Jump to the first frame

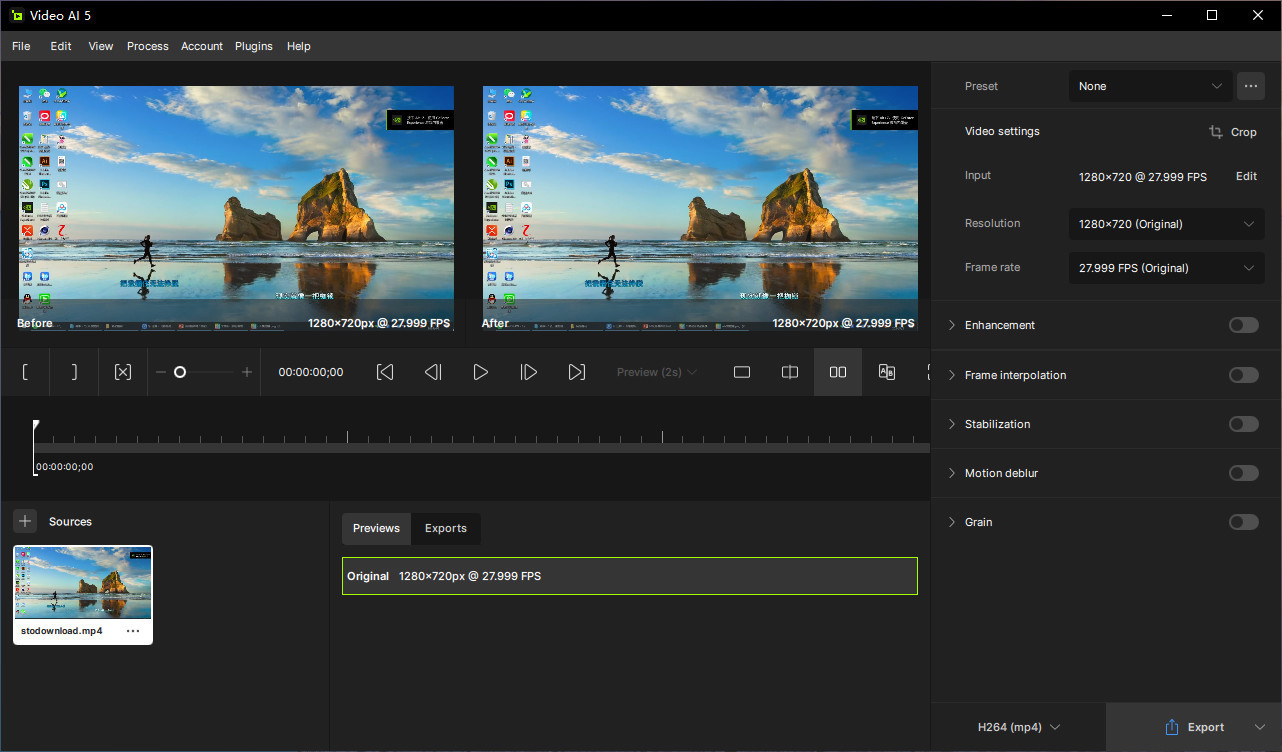pyautogui.click(x=385, y=372)
